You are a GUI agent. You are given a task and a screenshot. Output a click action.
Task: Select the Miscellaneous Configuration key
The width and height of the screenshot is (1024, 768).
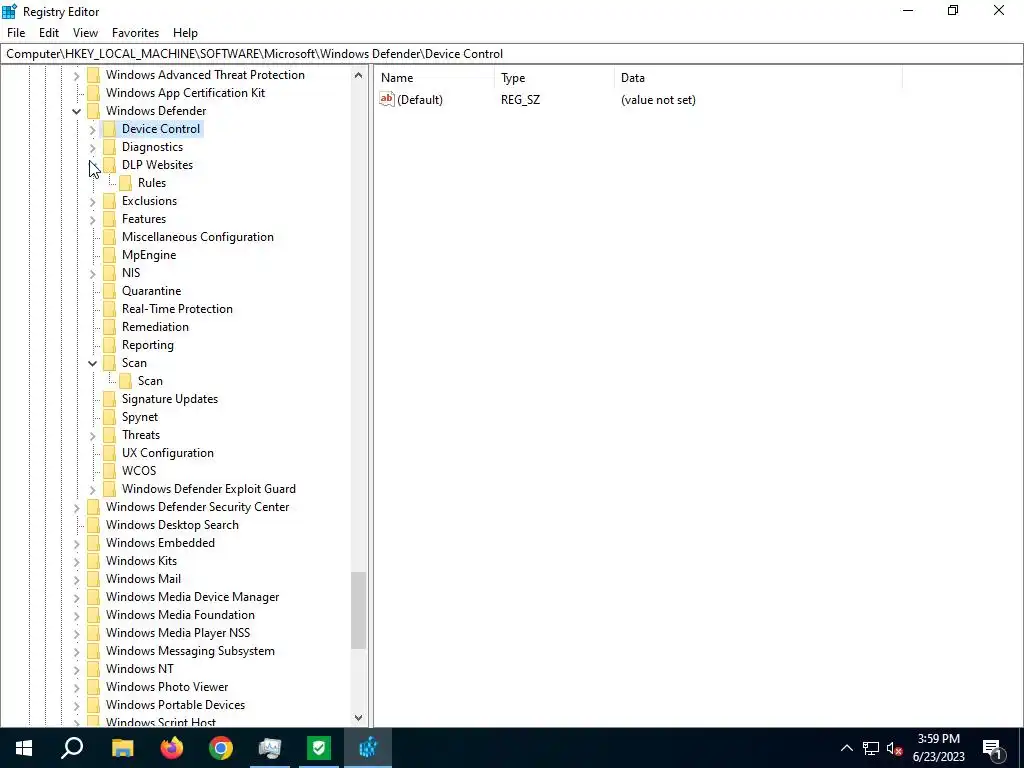coord(198,237)
